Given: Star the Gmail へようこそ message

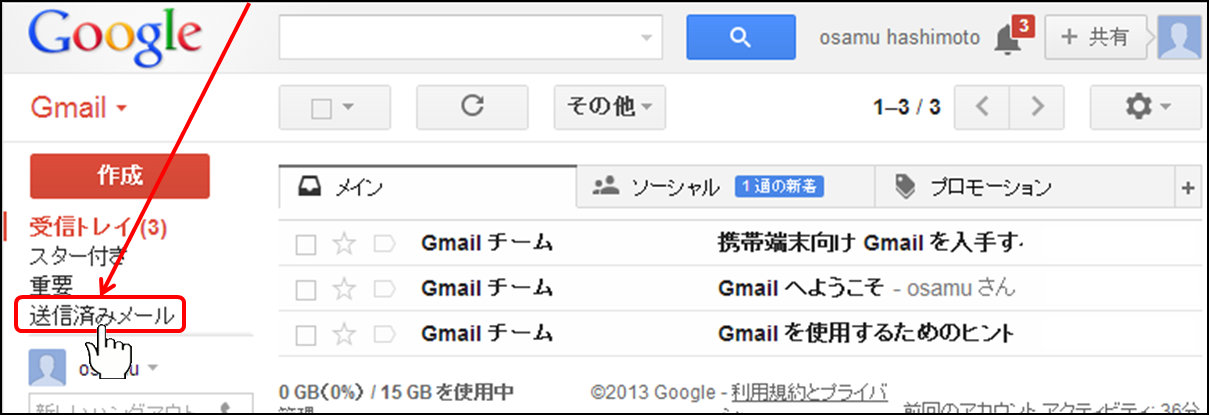Looking at the screenshot, I should point(344,288).
